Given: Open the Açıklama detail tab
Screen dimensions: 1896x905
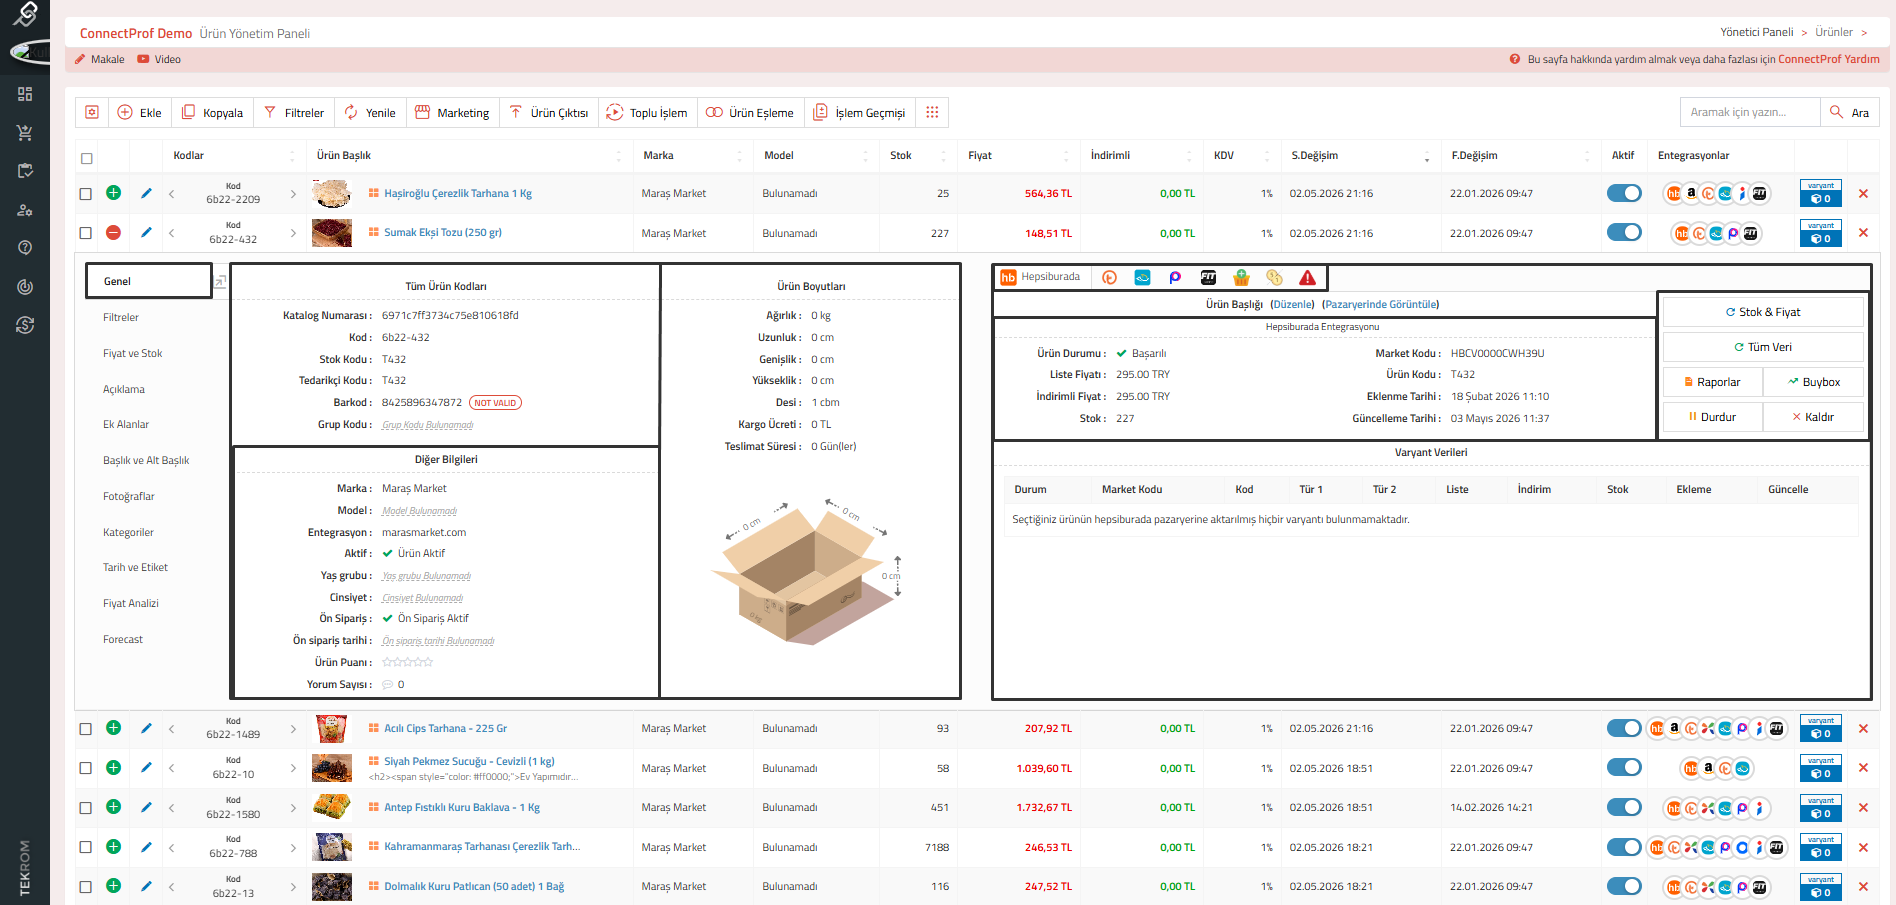Looking at the screenshot, I should (124, 390).
